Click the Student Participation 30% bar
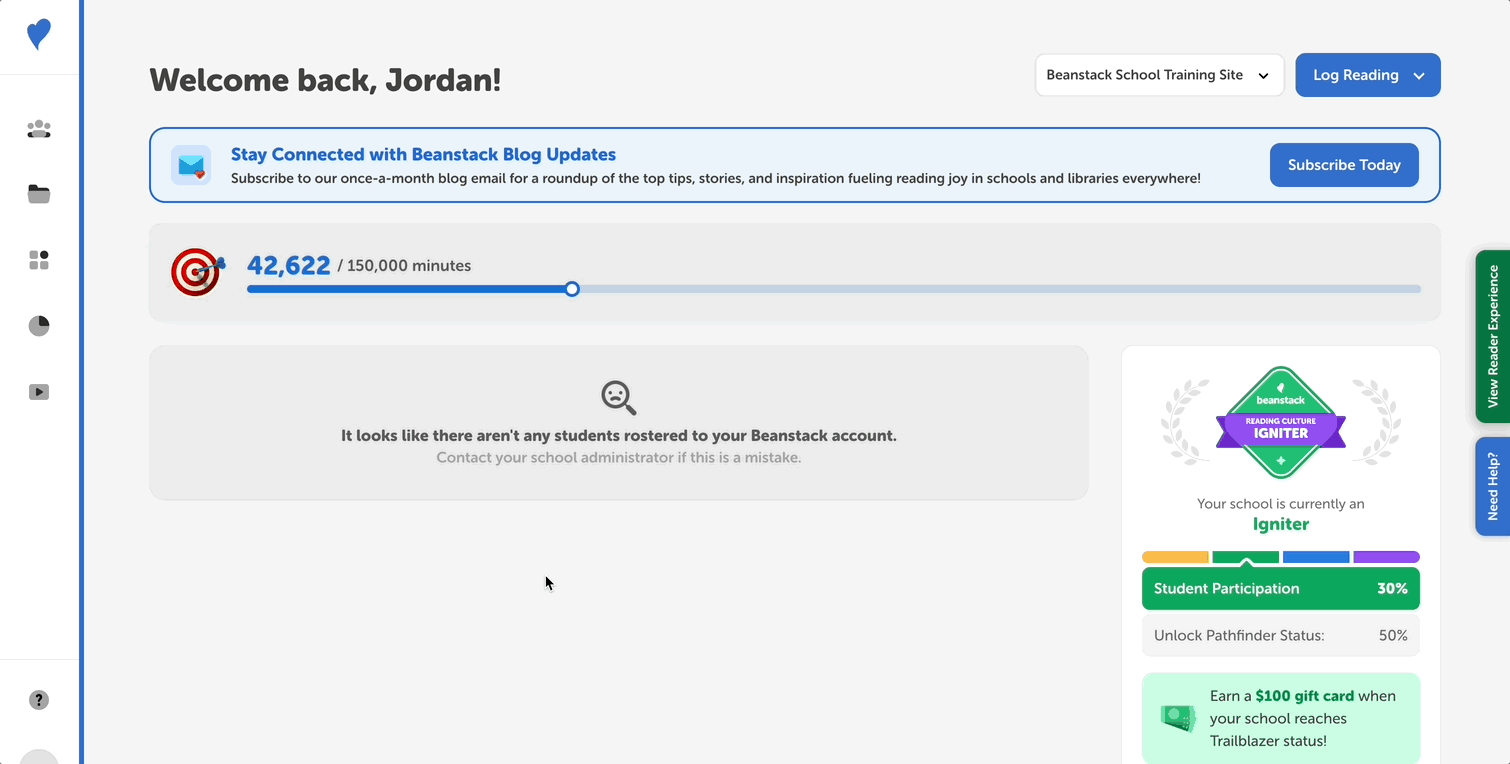 (1281, 588)
